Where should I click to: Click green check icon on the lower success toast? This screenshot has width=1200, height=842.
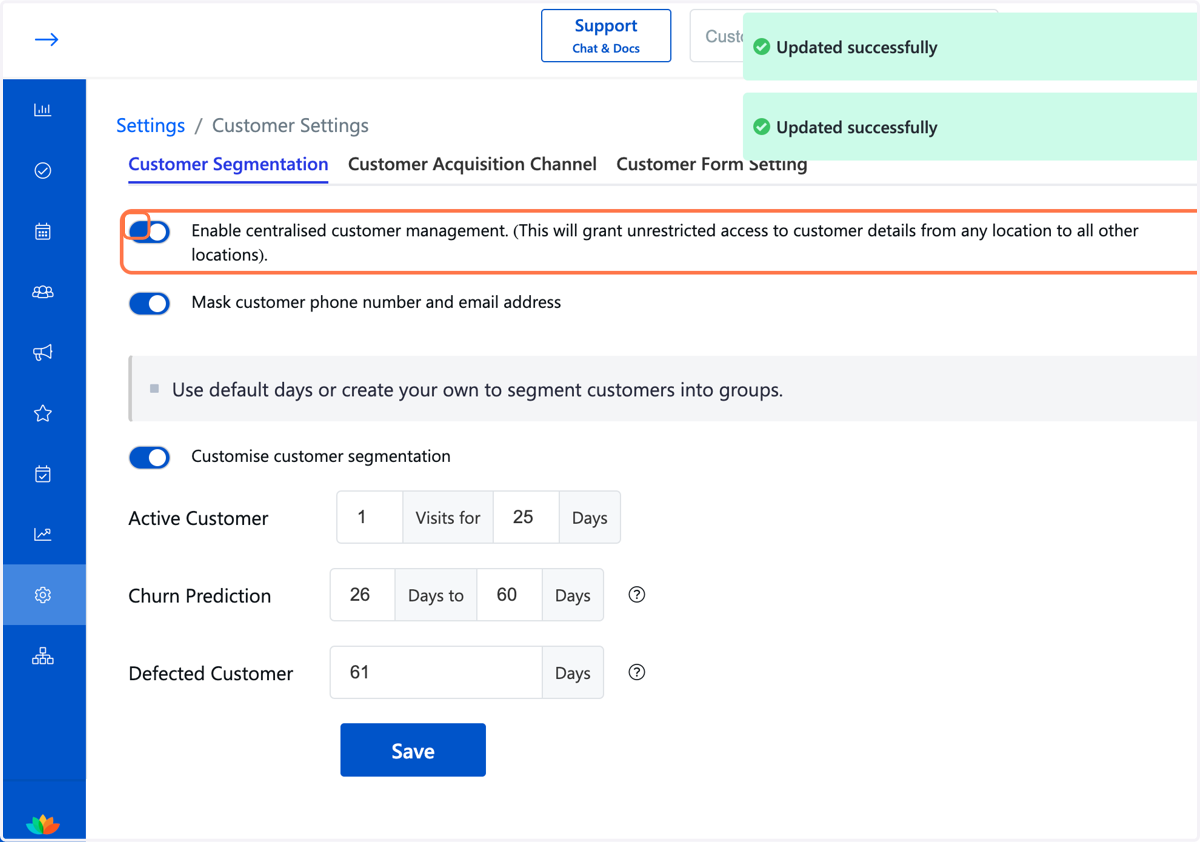tap(761, 127)
